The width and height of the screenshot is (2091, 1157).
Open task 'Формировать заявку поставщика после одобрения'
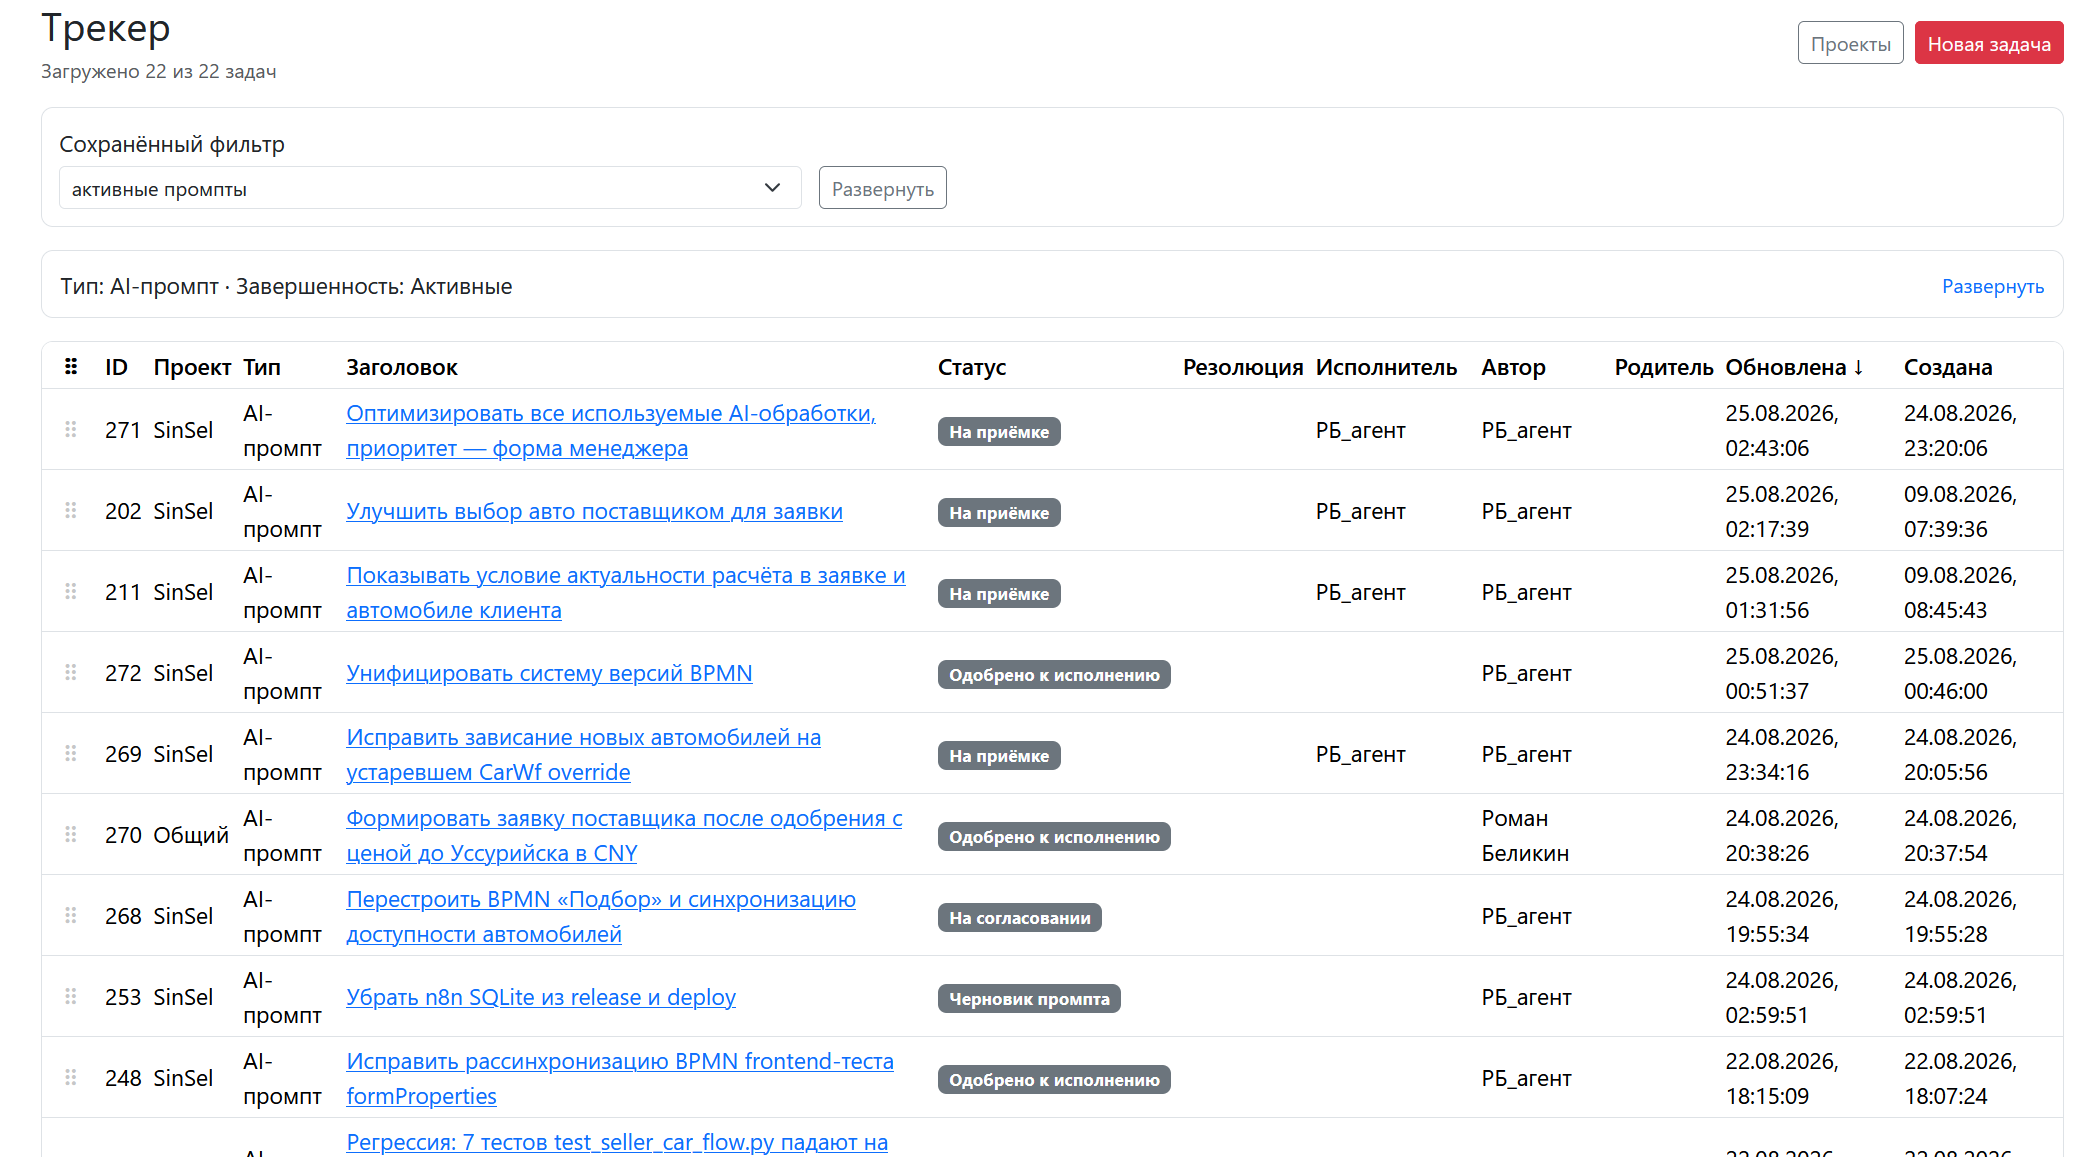[x=624, y=835]
